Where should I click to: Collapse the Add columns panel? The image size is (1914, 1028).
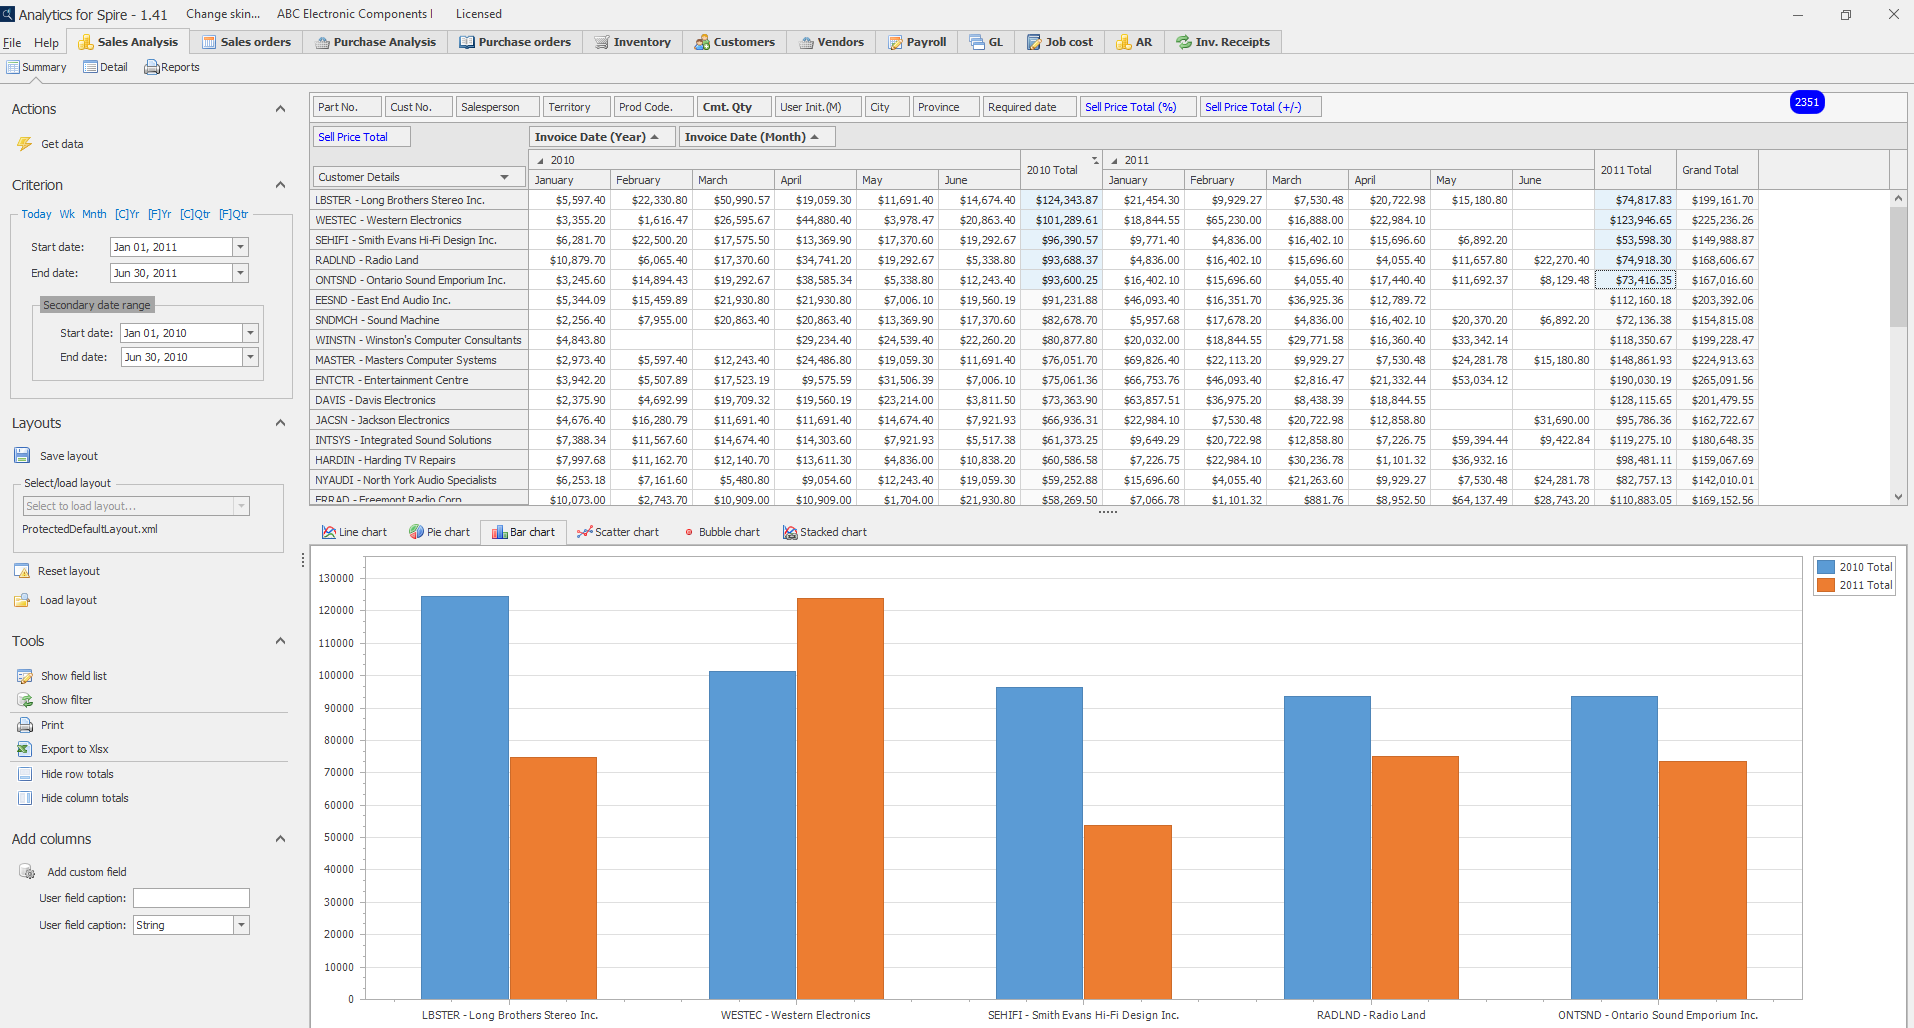click(280, 839)
